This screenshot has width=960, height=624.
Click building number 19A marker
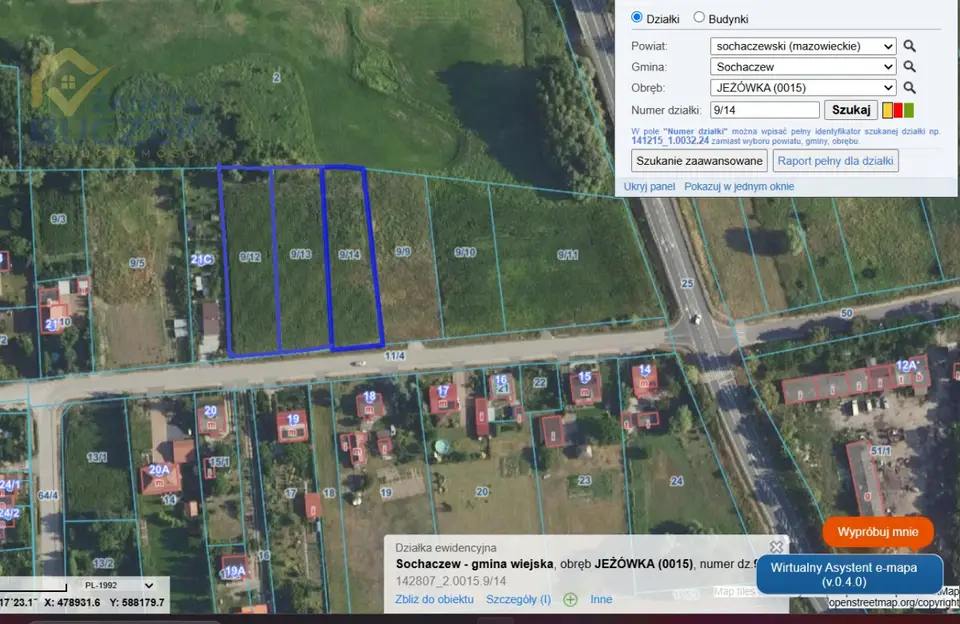[x=234, y=571]
